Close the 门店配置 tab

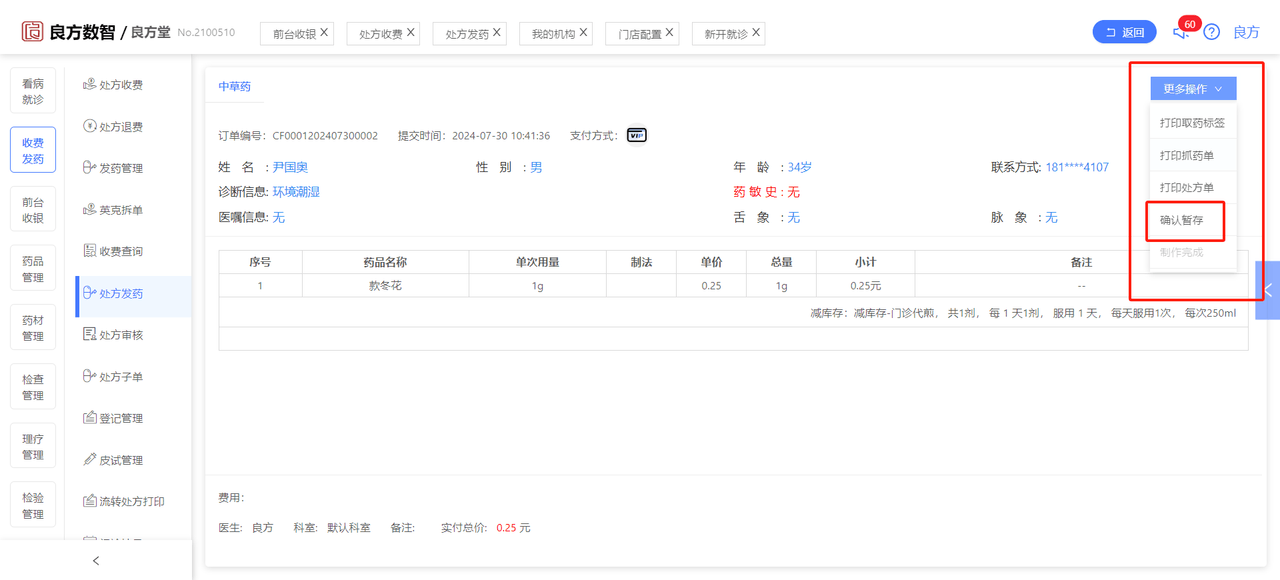coord(670,33)
